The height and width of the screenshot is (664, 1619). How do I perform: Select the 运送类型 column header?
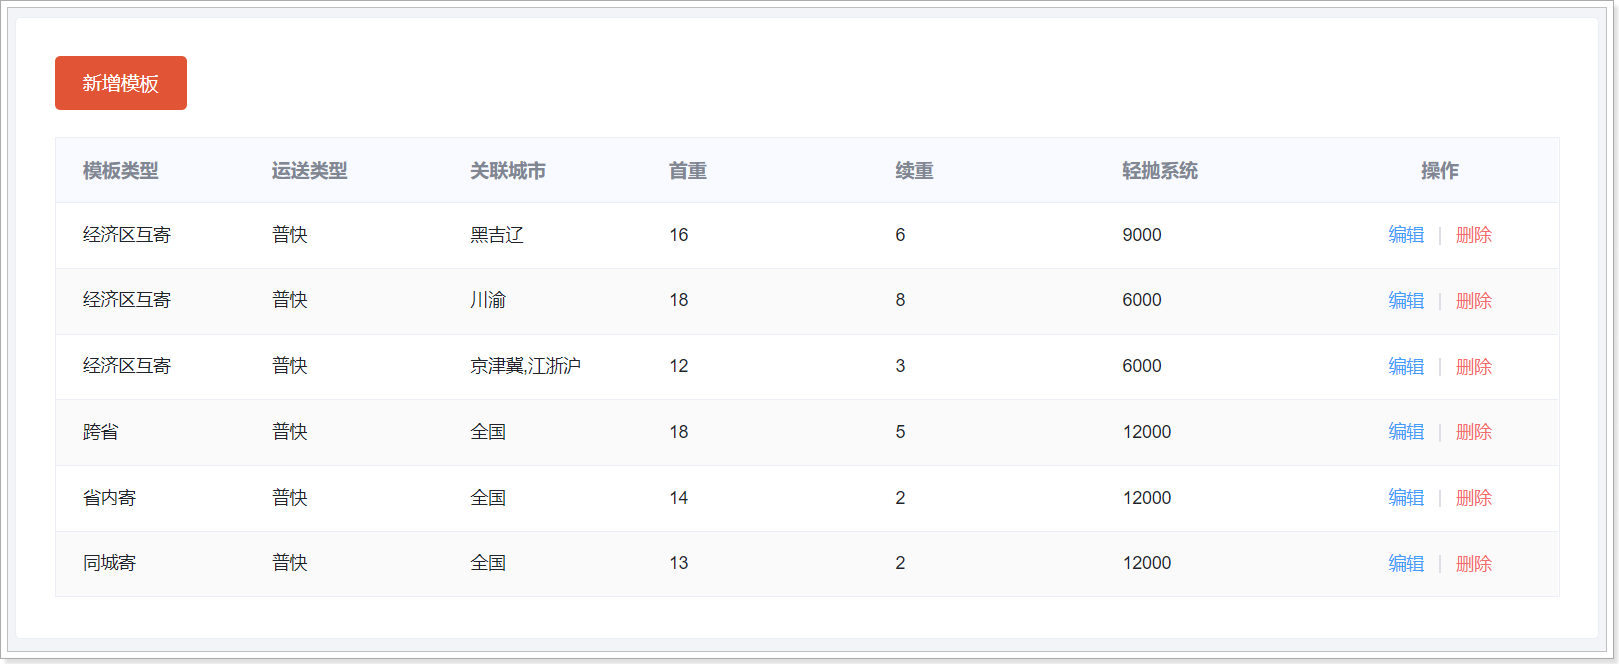pos(310,171)
